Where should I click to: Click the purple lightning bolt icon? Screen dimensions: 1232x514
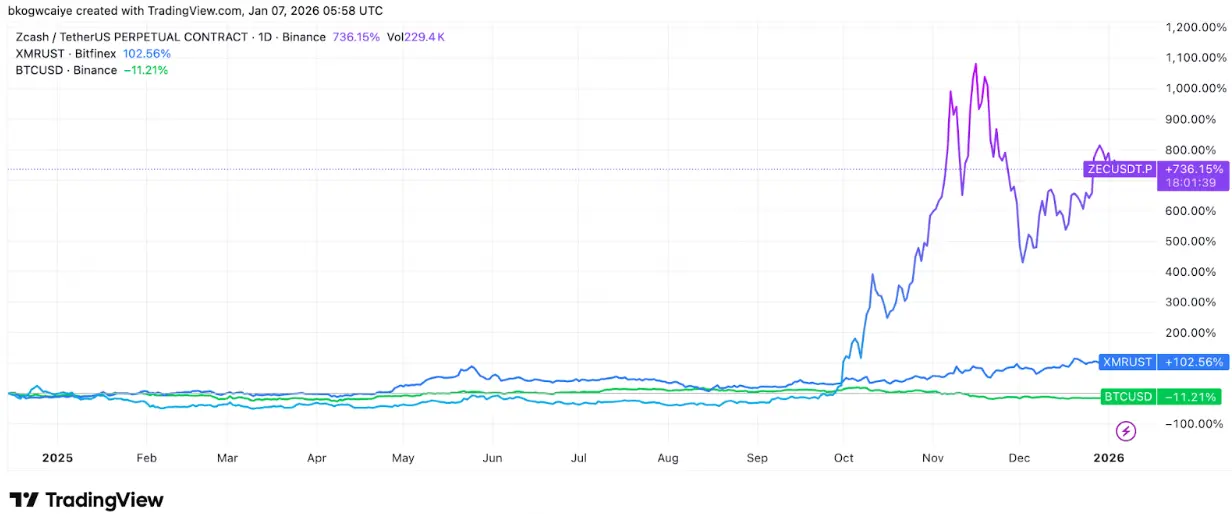(1126, 431)
